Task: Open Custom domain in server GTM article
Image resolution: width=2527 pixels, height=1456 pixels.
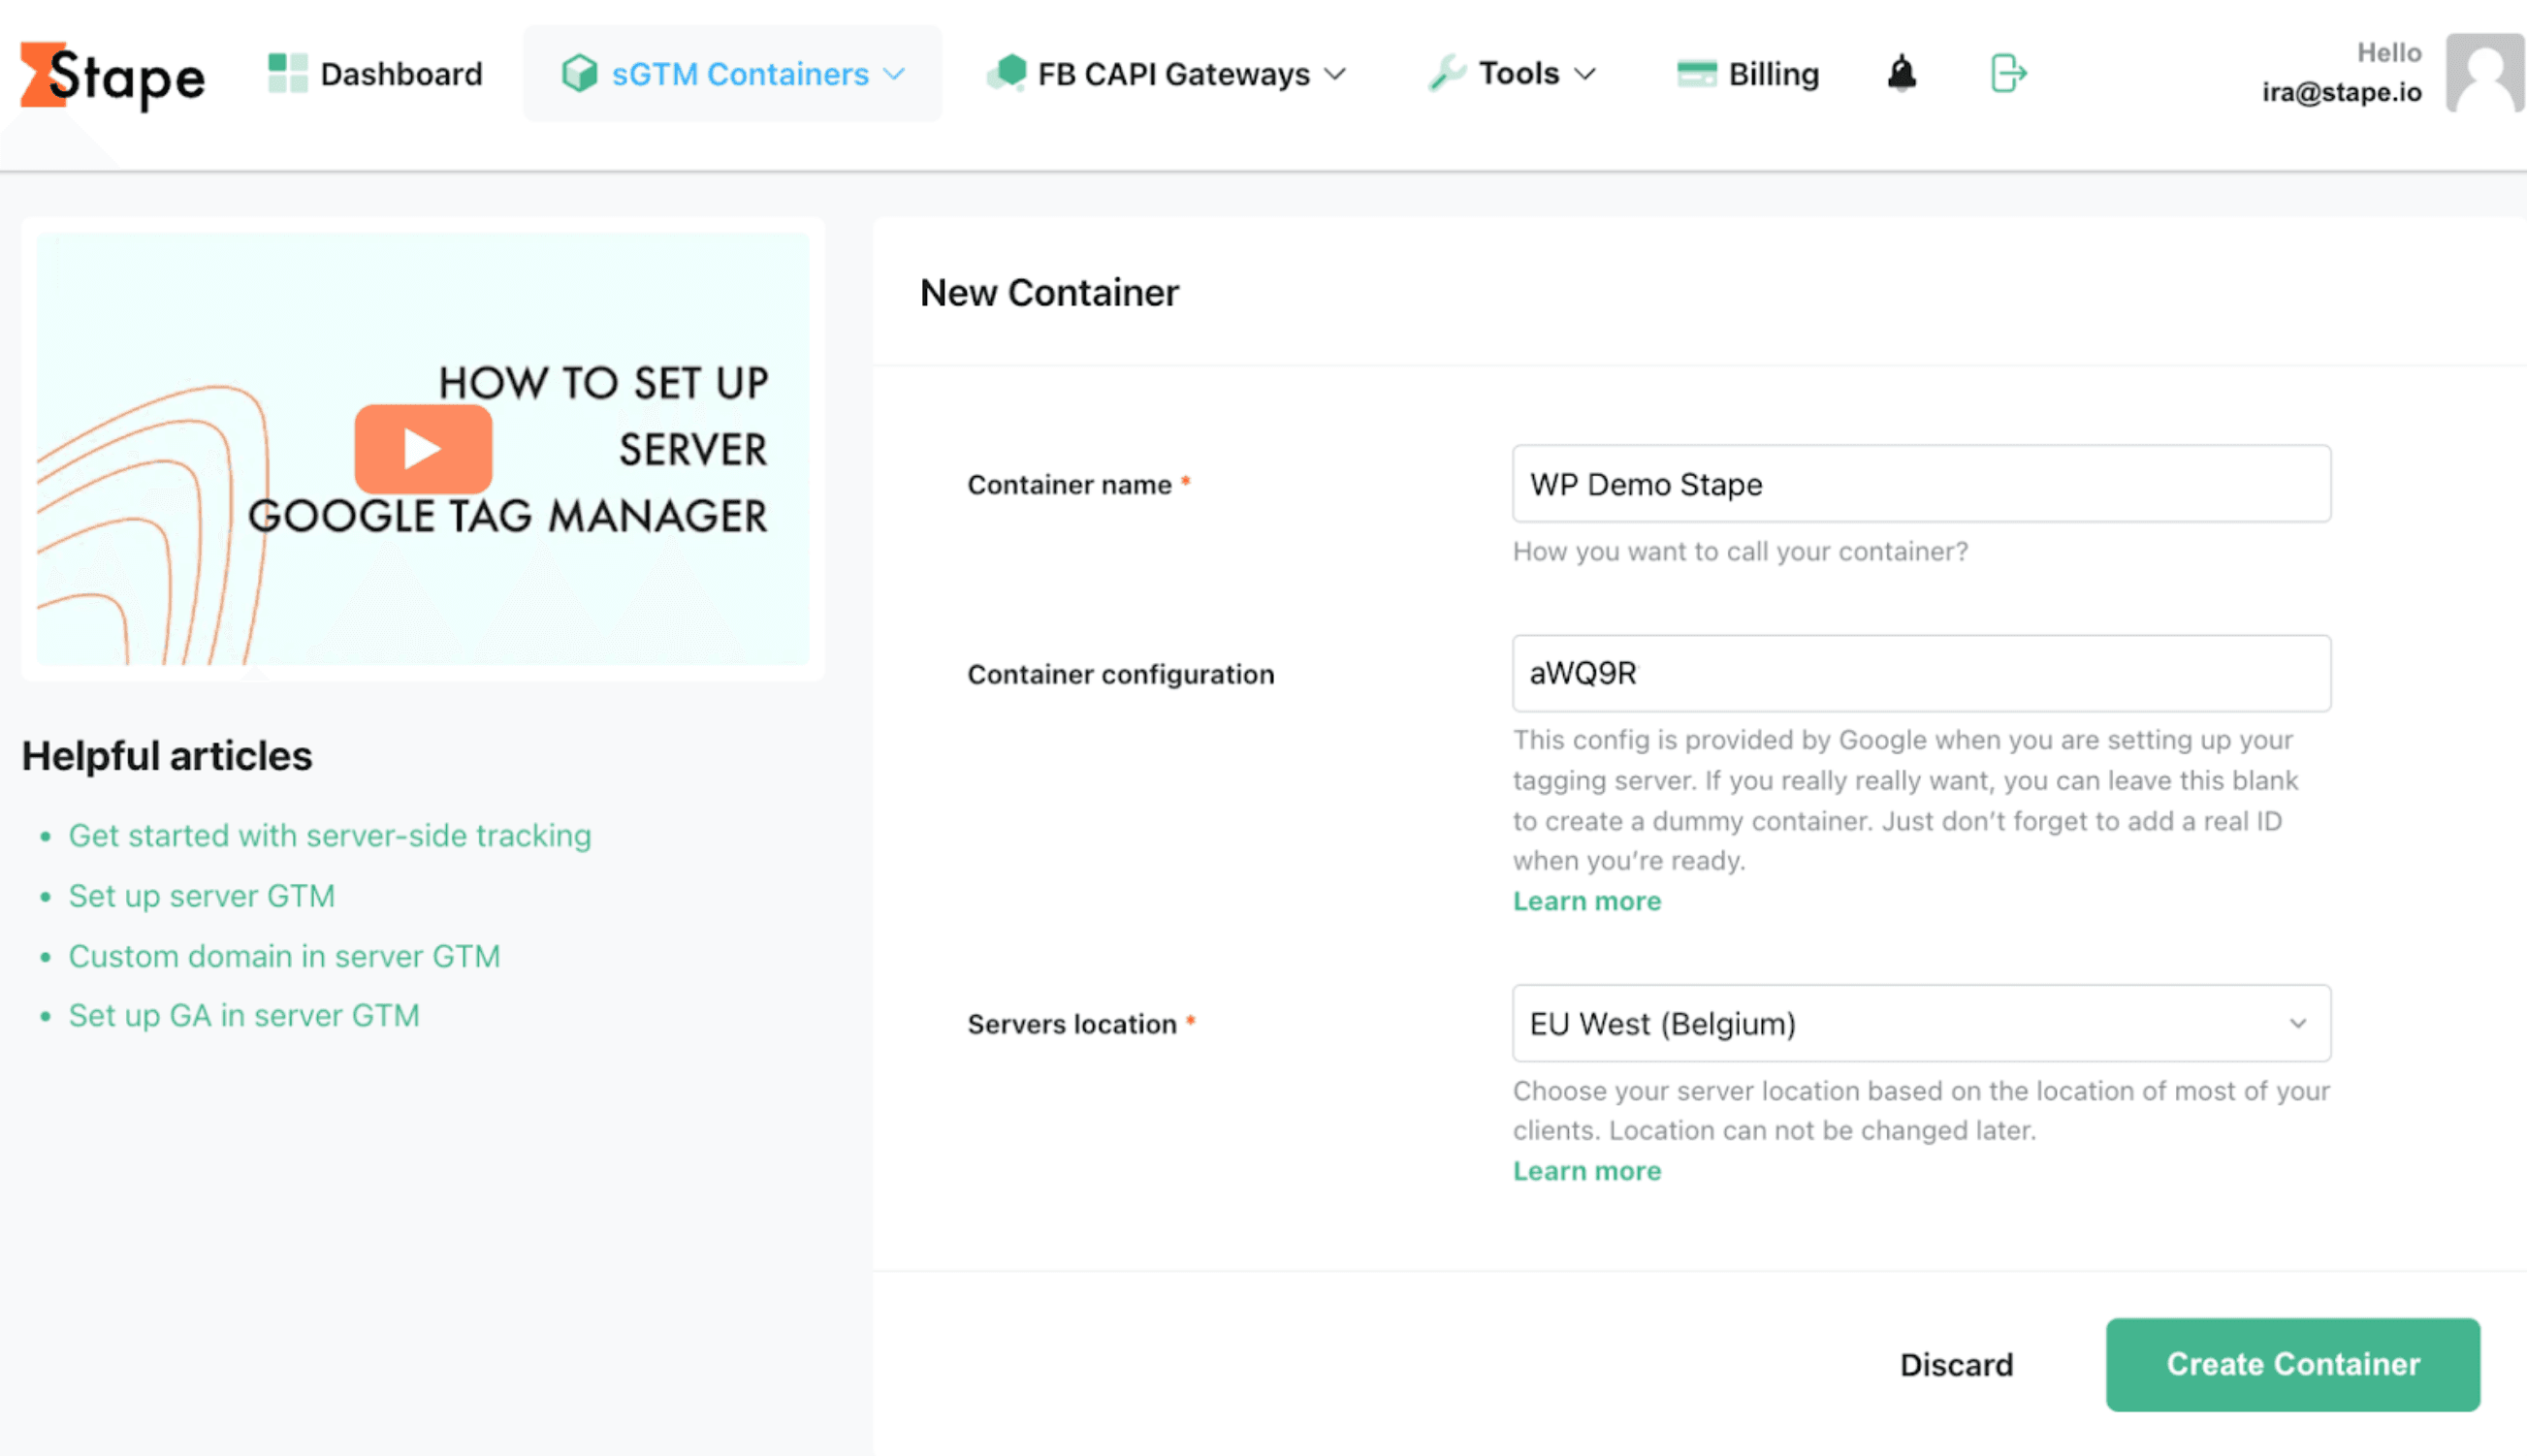Action: tap(284, 956)
